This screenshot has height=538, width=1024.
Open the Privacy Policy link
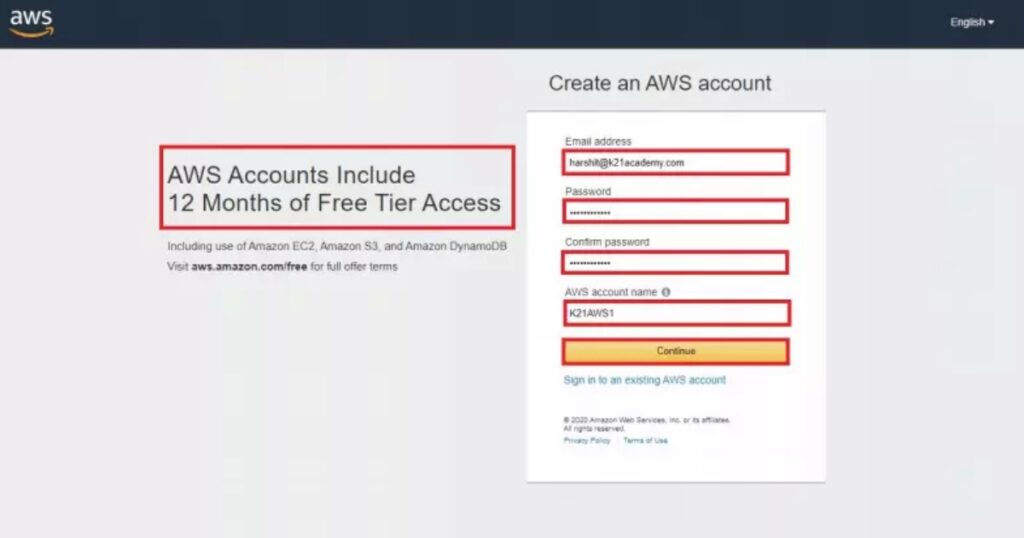tap(586, 441)
